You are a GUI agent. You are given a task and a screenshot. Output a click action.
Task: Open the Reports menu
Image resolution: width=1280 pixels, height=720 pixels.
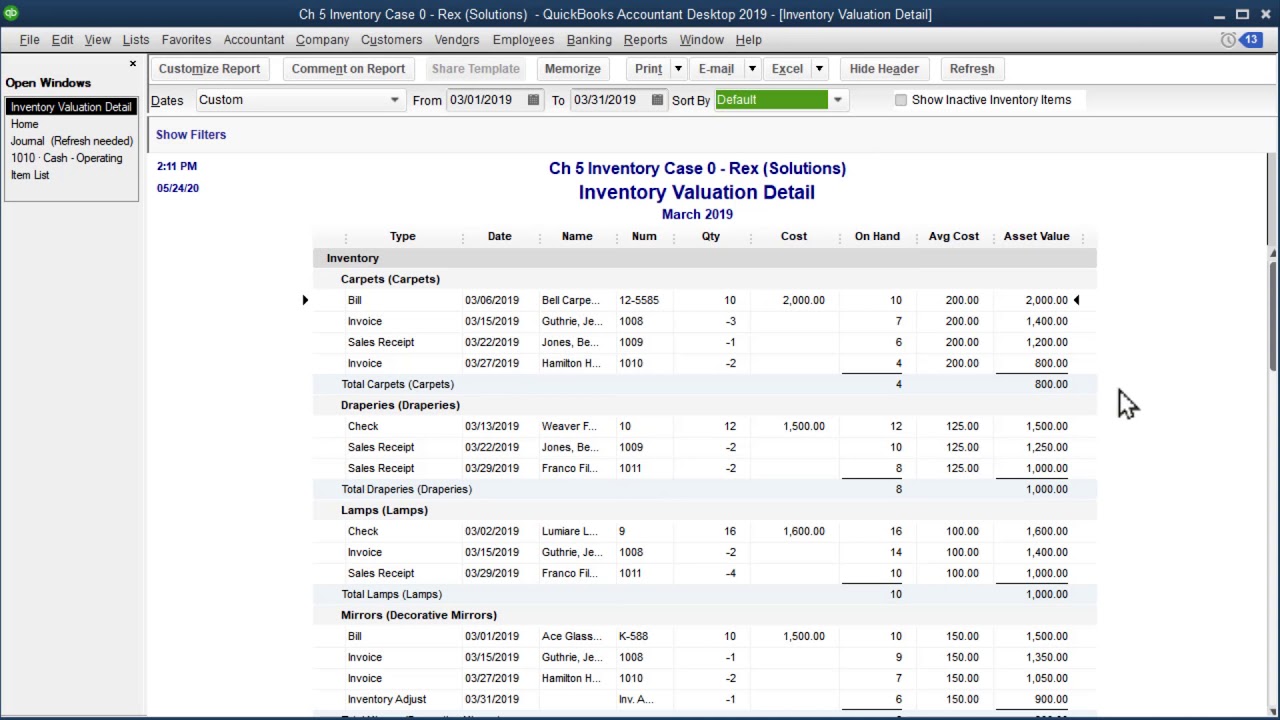645,40
